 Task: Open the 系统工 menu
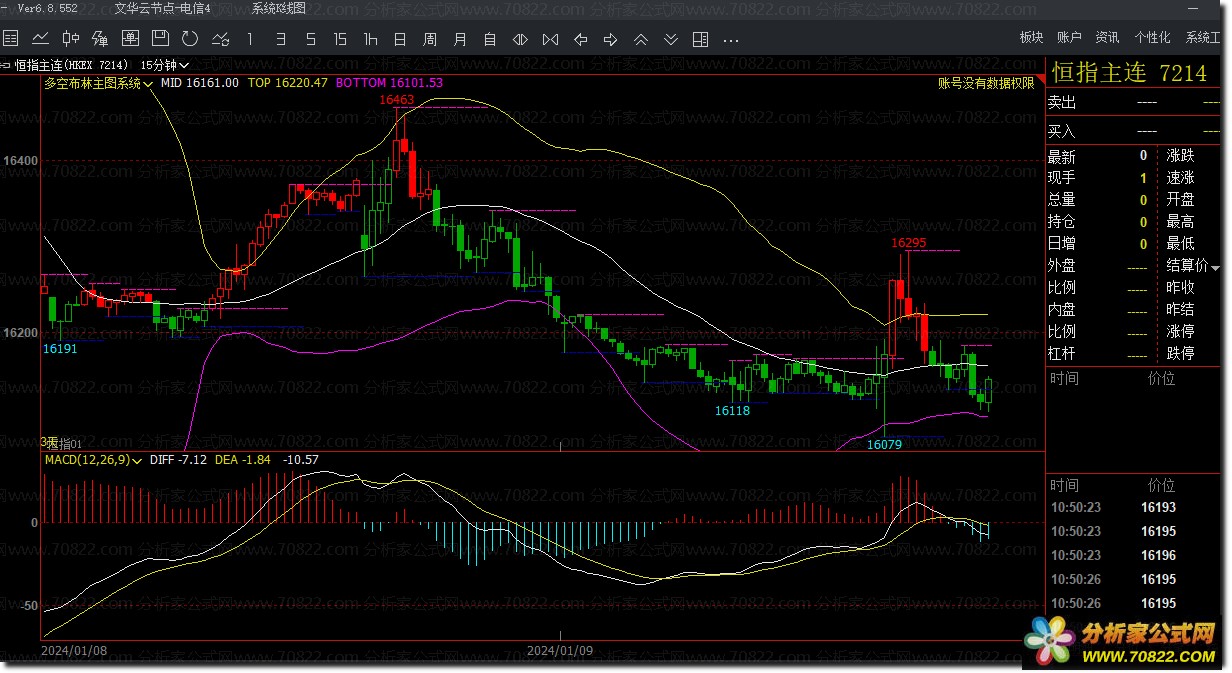[x=1203, y=37]
